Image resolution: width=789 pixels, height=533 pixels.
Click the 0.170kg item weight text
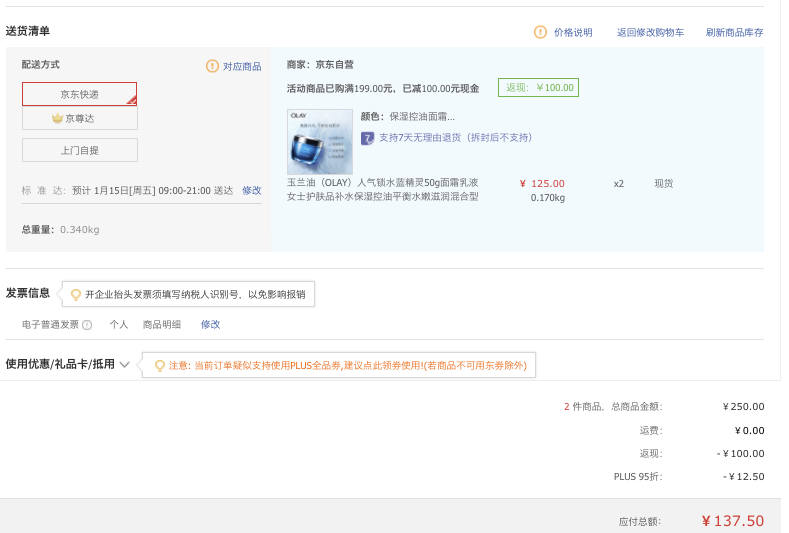[547, 198]
